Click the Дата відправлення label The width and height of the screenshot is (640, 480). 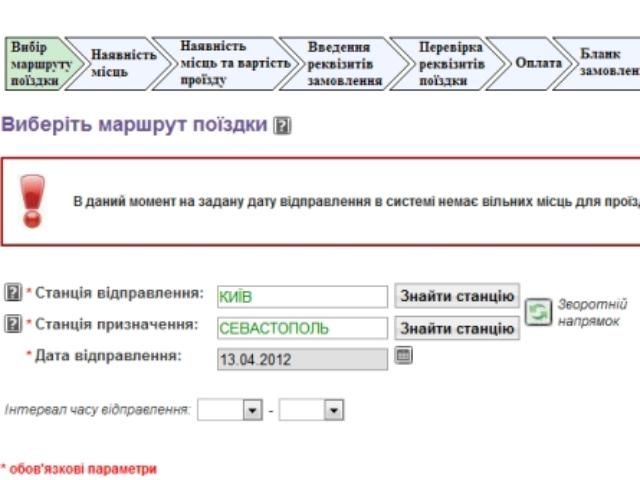(x=108, y=356)
